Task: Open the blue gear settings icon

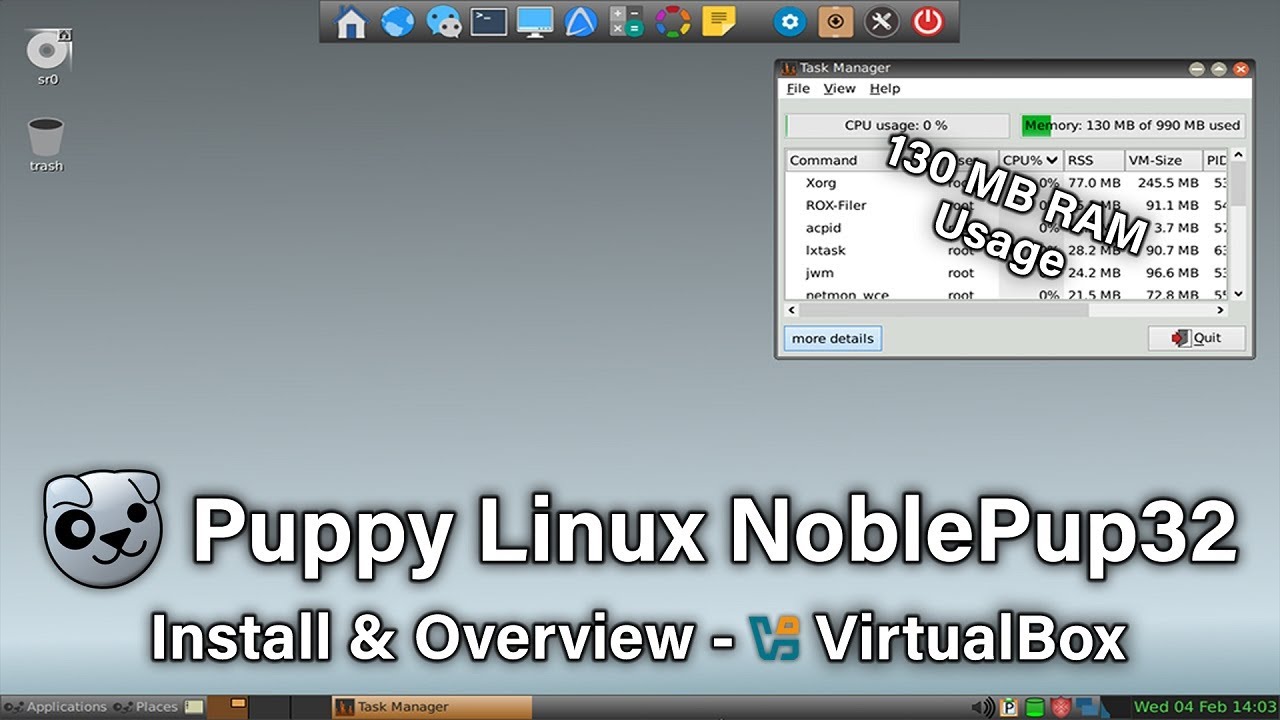Action: tap(790, 21)
